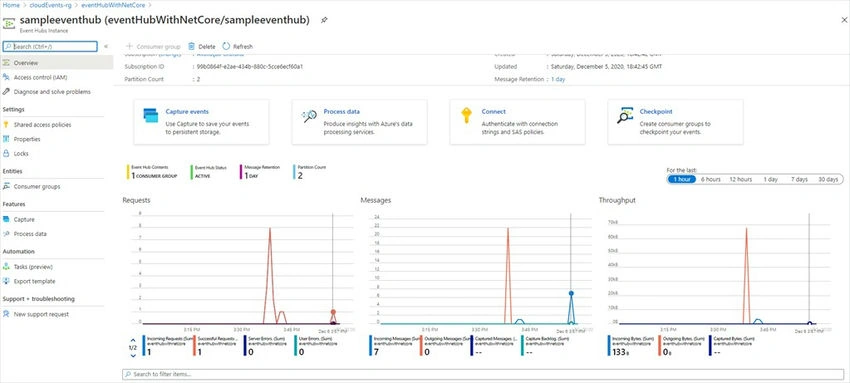Click the Capture sidebar icon under Features

click(x=6, y=219)
